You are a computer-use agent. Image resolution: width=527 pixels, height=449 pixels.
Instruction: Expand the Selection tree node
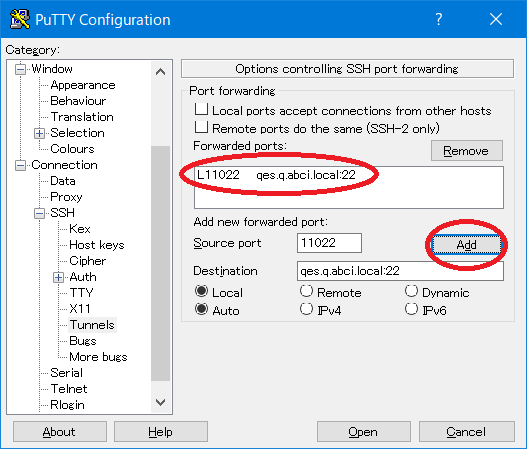[39, 133]
